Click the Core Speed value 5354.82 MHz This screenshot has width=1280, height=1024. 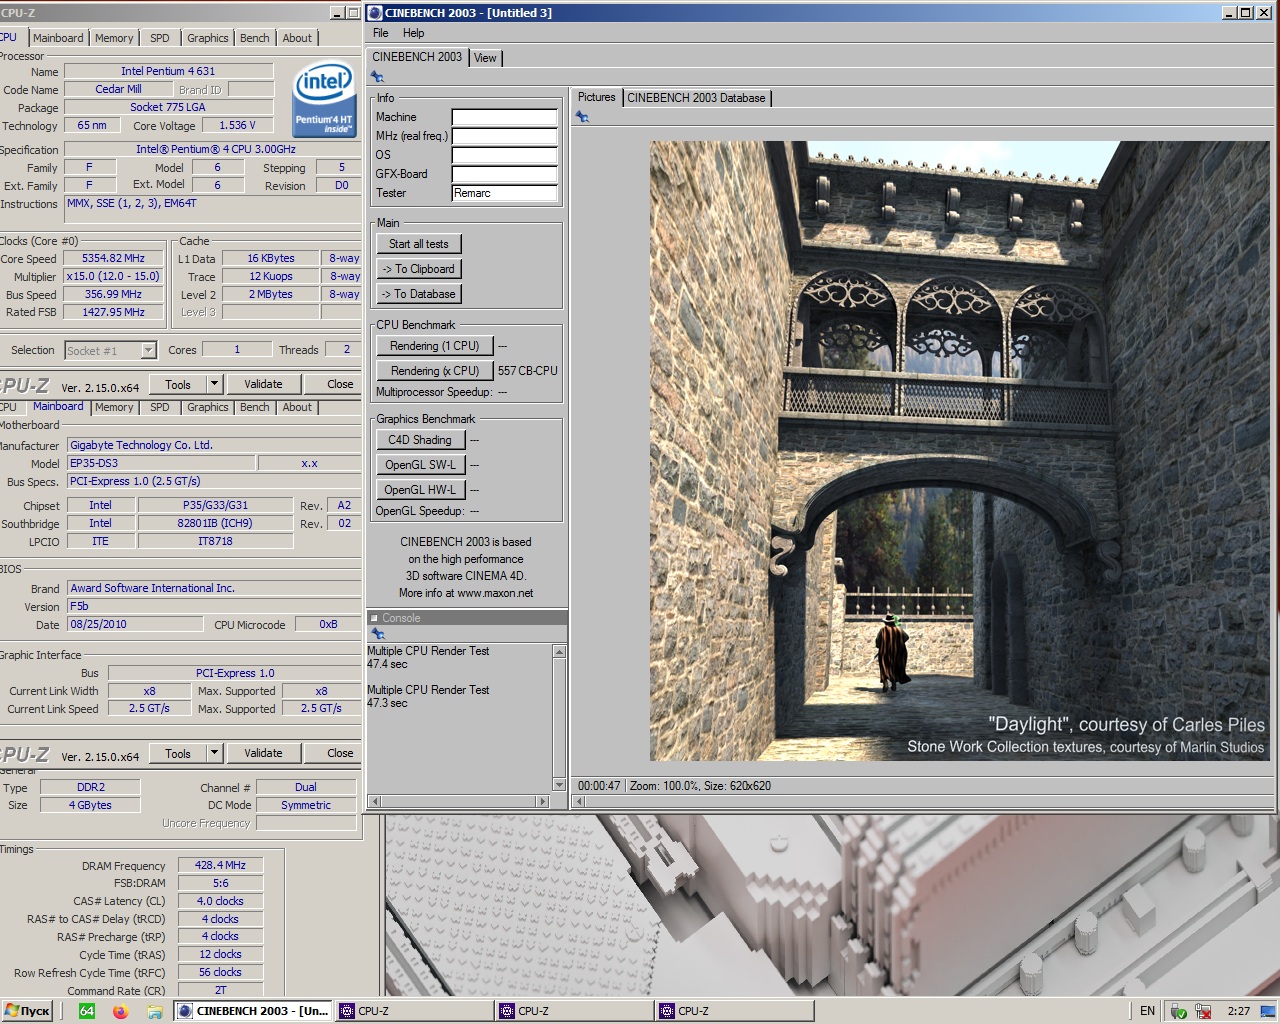tap(113, 258)
